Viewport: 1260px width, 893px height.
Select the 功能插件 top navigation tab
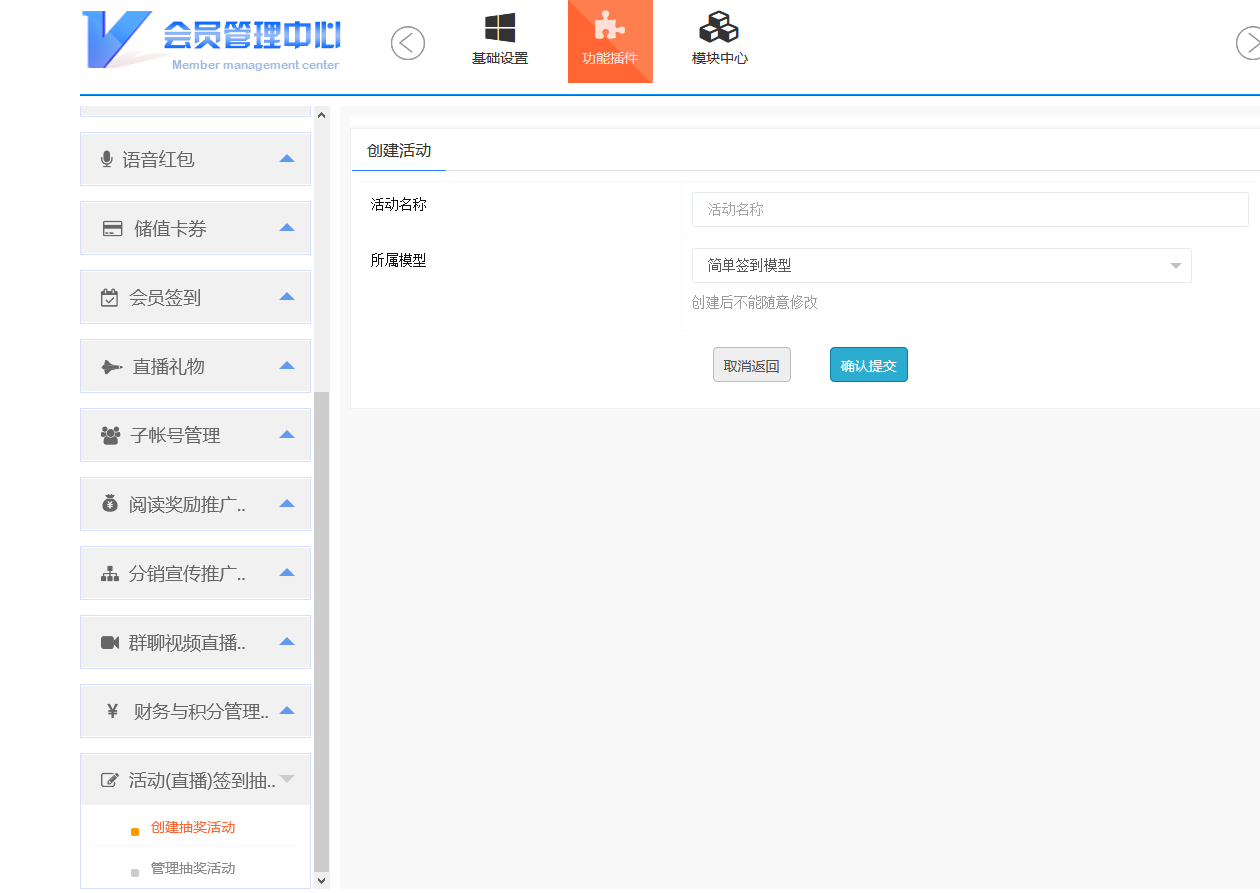(x=610, y=41)
